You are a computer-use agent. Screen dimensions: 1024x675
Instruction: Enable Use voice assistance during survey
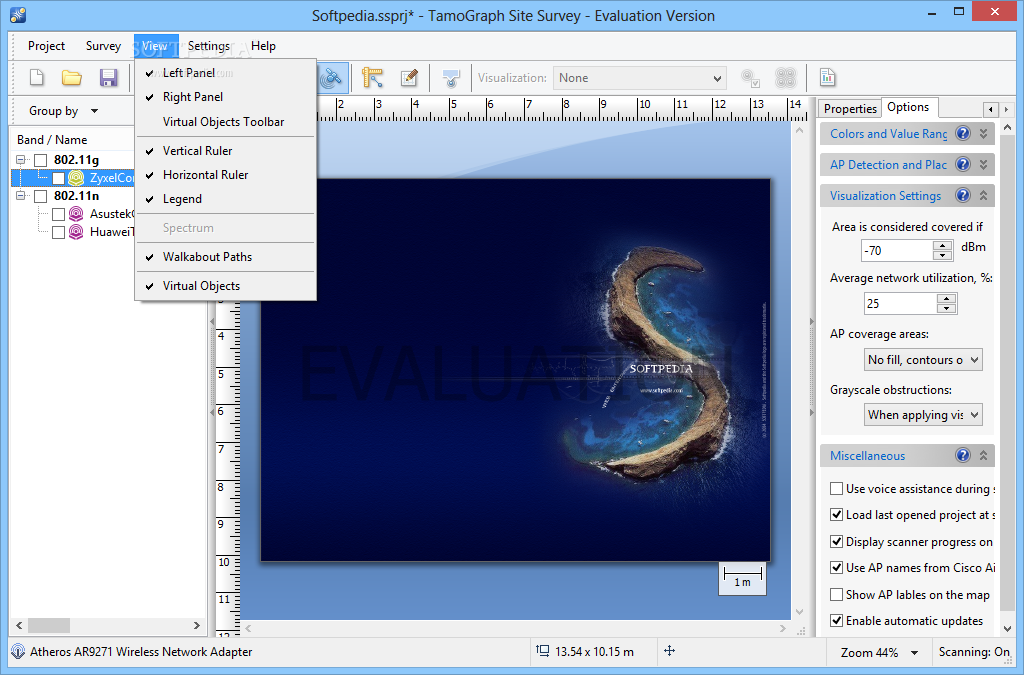pos(836,488)
